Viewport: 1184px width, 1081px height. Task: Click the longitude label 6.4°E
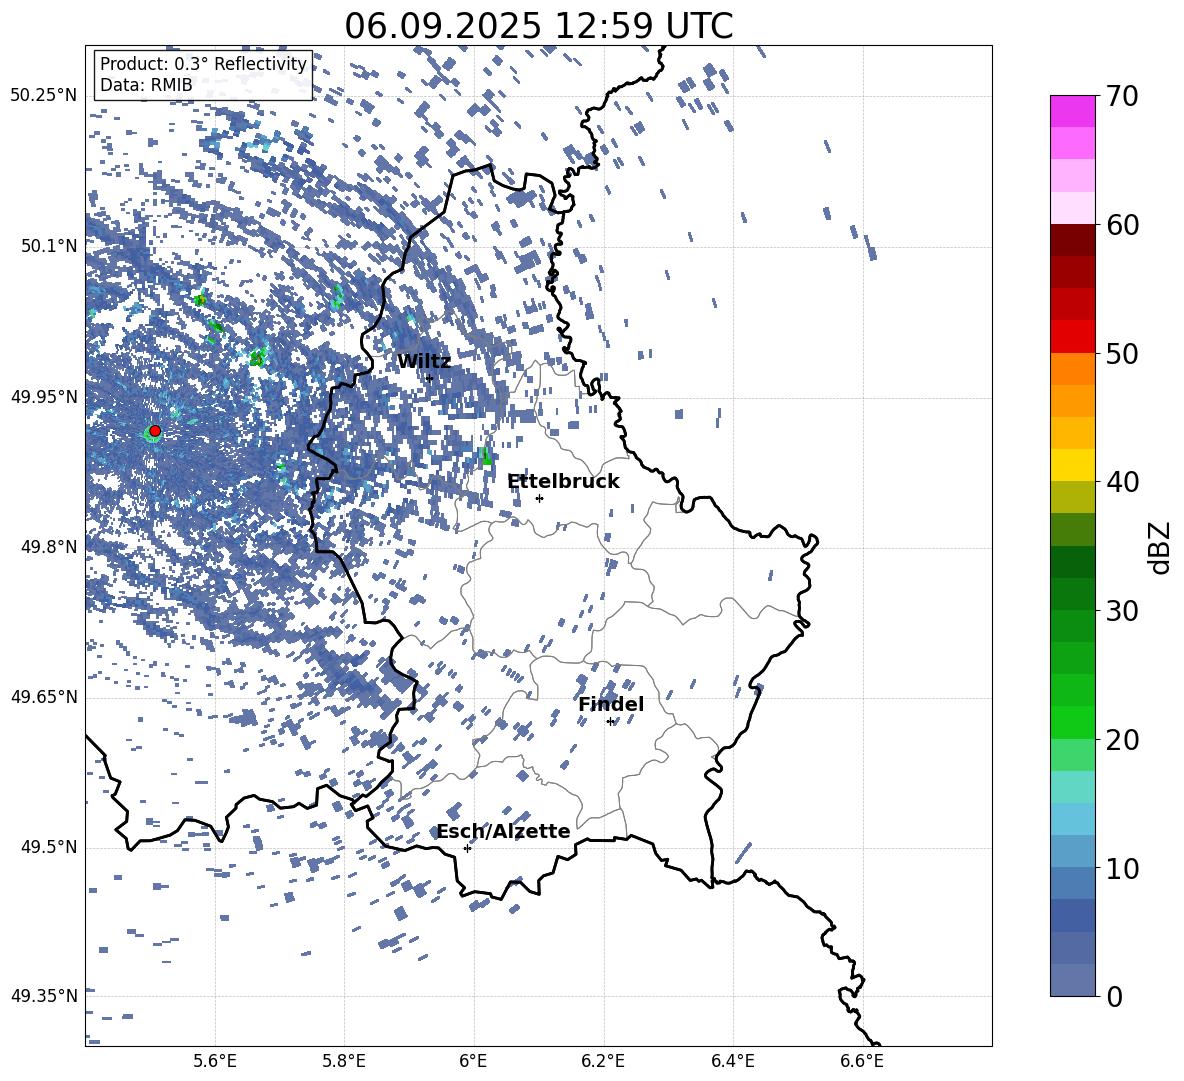tap(732, 1061)
